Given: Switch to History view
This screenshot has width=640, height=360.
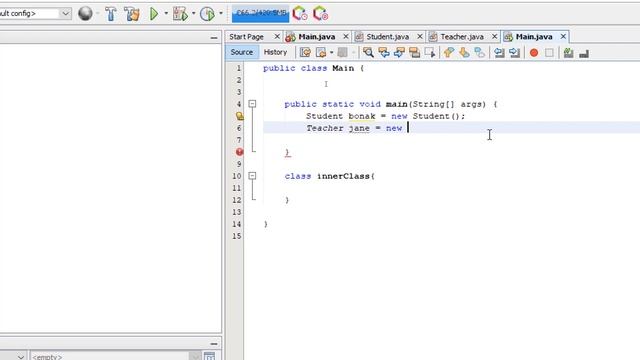Looking at the screenshot, I should [x=276, y=52].
